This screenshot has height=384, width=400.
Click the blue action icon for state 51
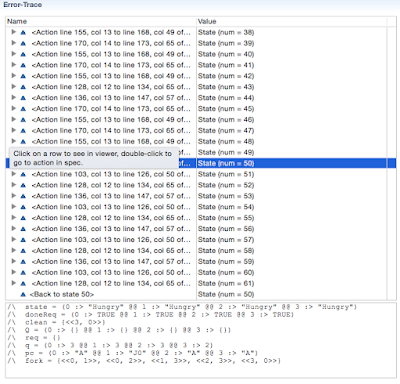click(x=23, y=174)
